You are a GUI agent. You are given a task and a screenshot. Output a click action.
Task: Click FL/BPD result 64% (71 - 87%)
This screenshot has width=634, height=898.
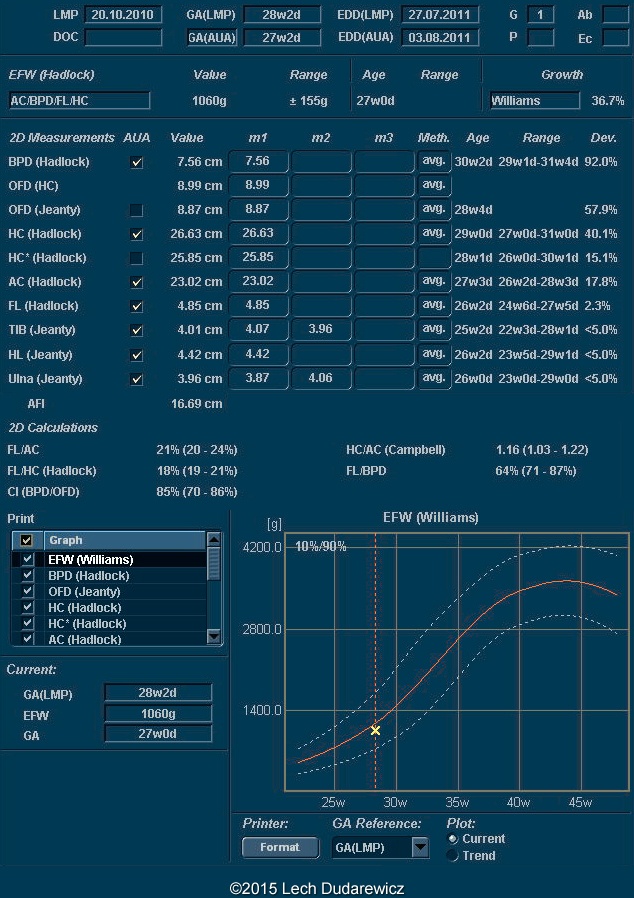click(535, 471)
